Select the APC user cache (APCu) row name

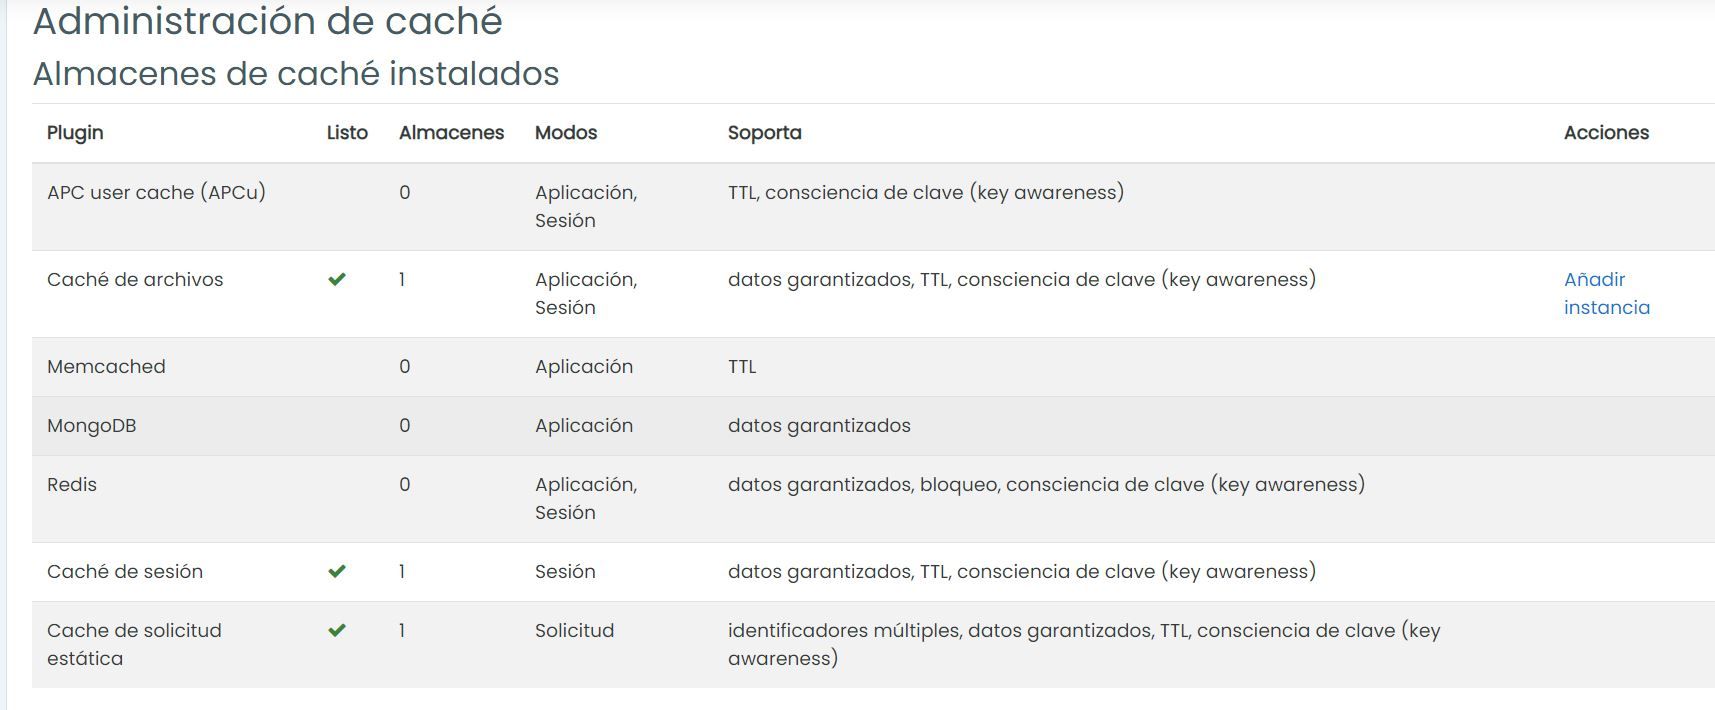156,192
